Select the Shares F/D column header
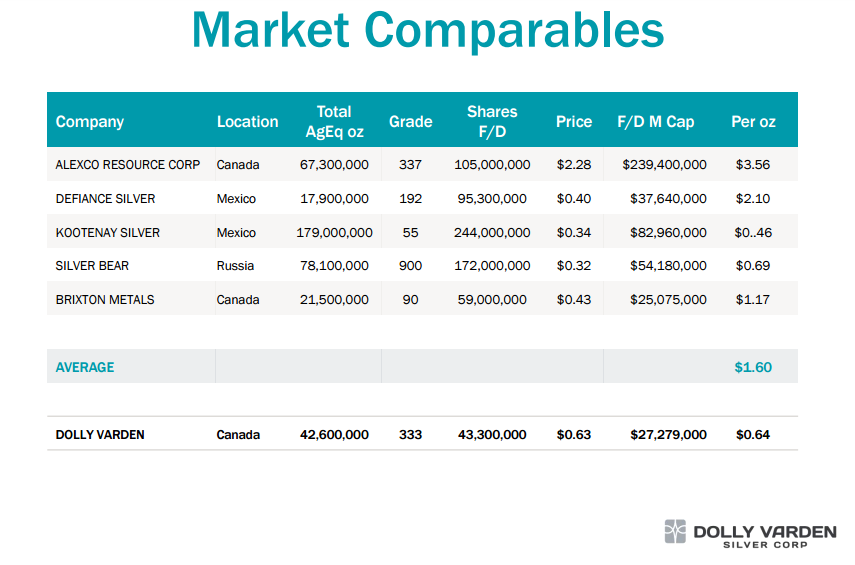 click(492, 122)
